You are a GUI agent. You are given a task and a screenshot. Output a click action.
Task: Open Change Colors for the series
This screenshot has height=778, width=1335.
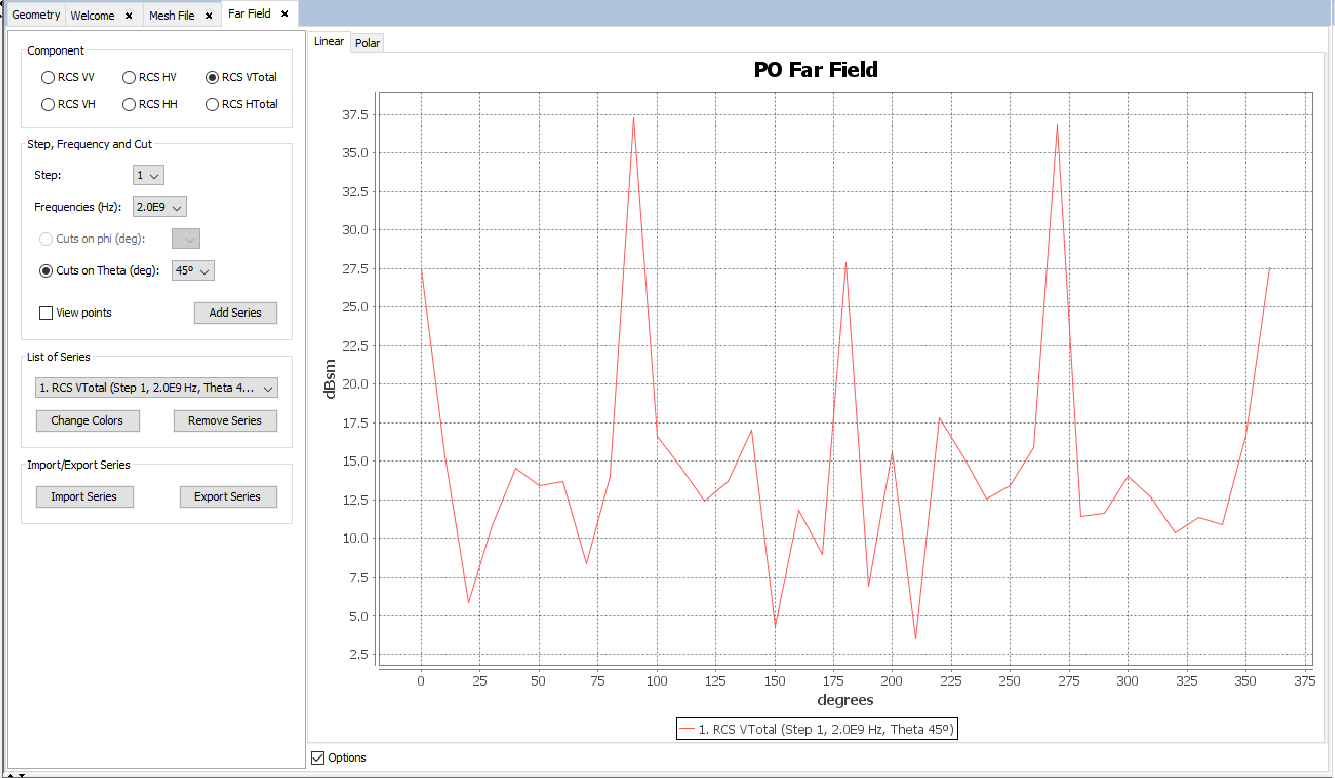click(x=87, y=421)
